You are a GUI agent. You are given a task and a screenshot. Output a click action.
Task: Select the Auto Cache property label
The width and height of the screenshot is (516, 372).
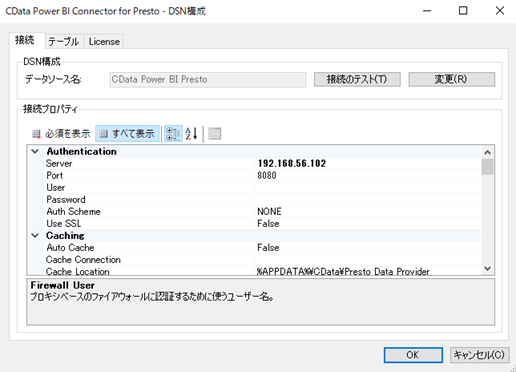pos(70,248)
